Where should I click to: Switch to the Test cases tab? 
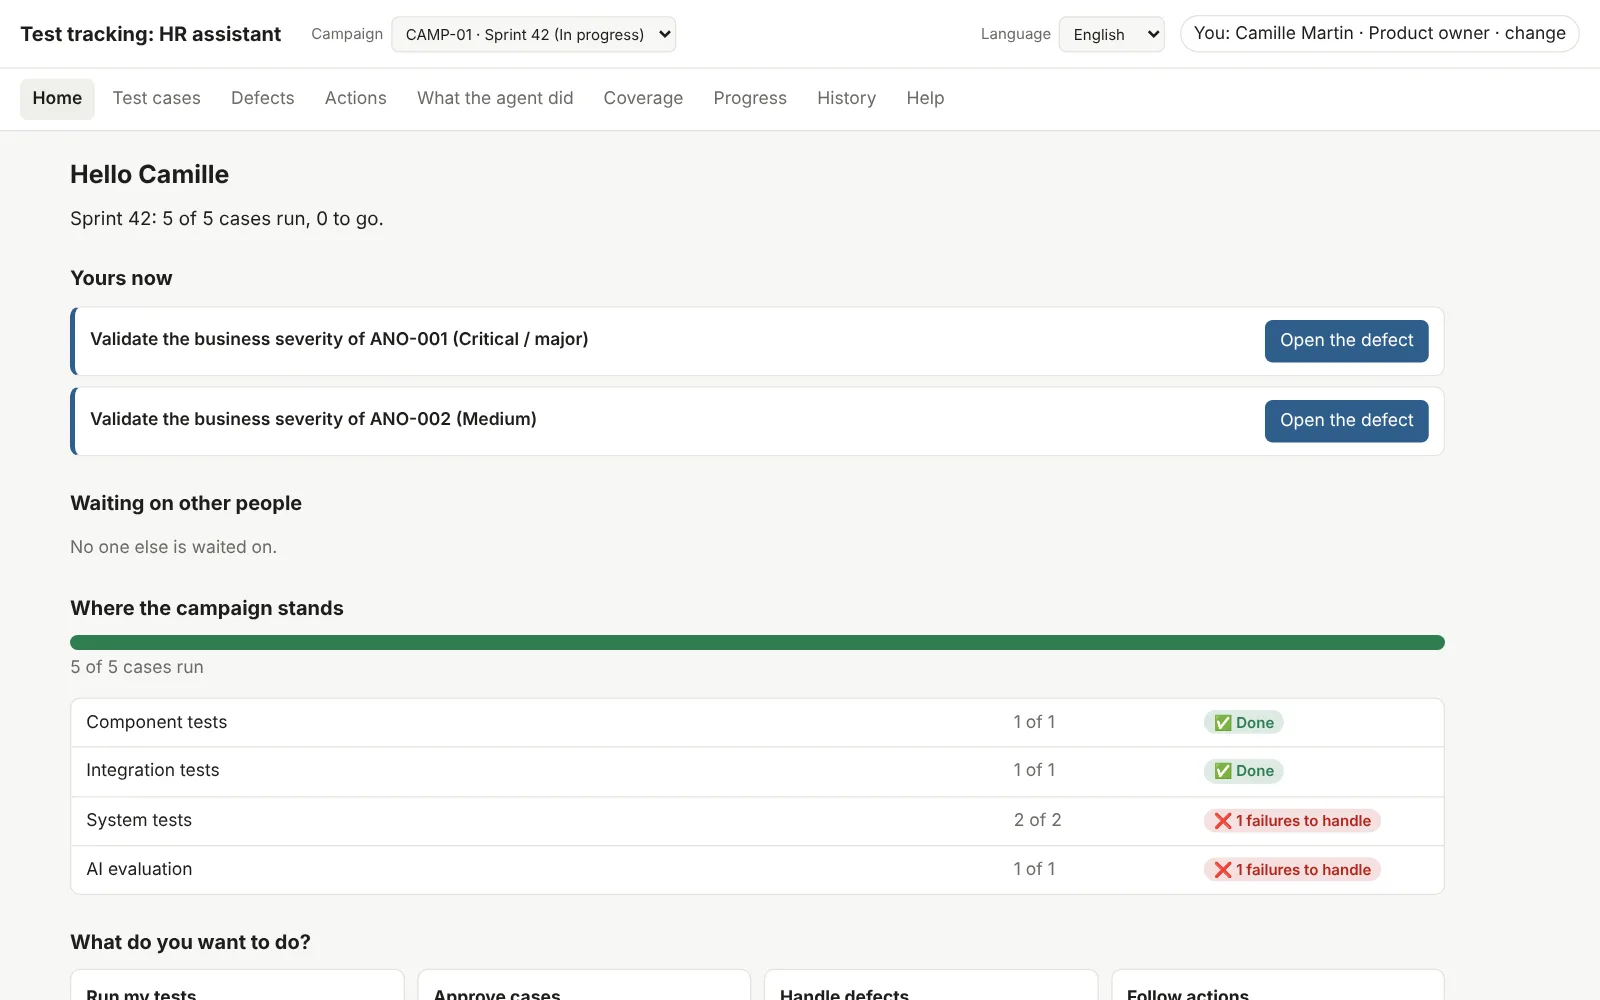(x=156, y=98)
